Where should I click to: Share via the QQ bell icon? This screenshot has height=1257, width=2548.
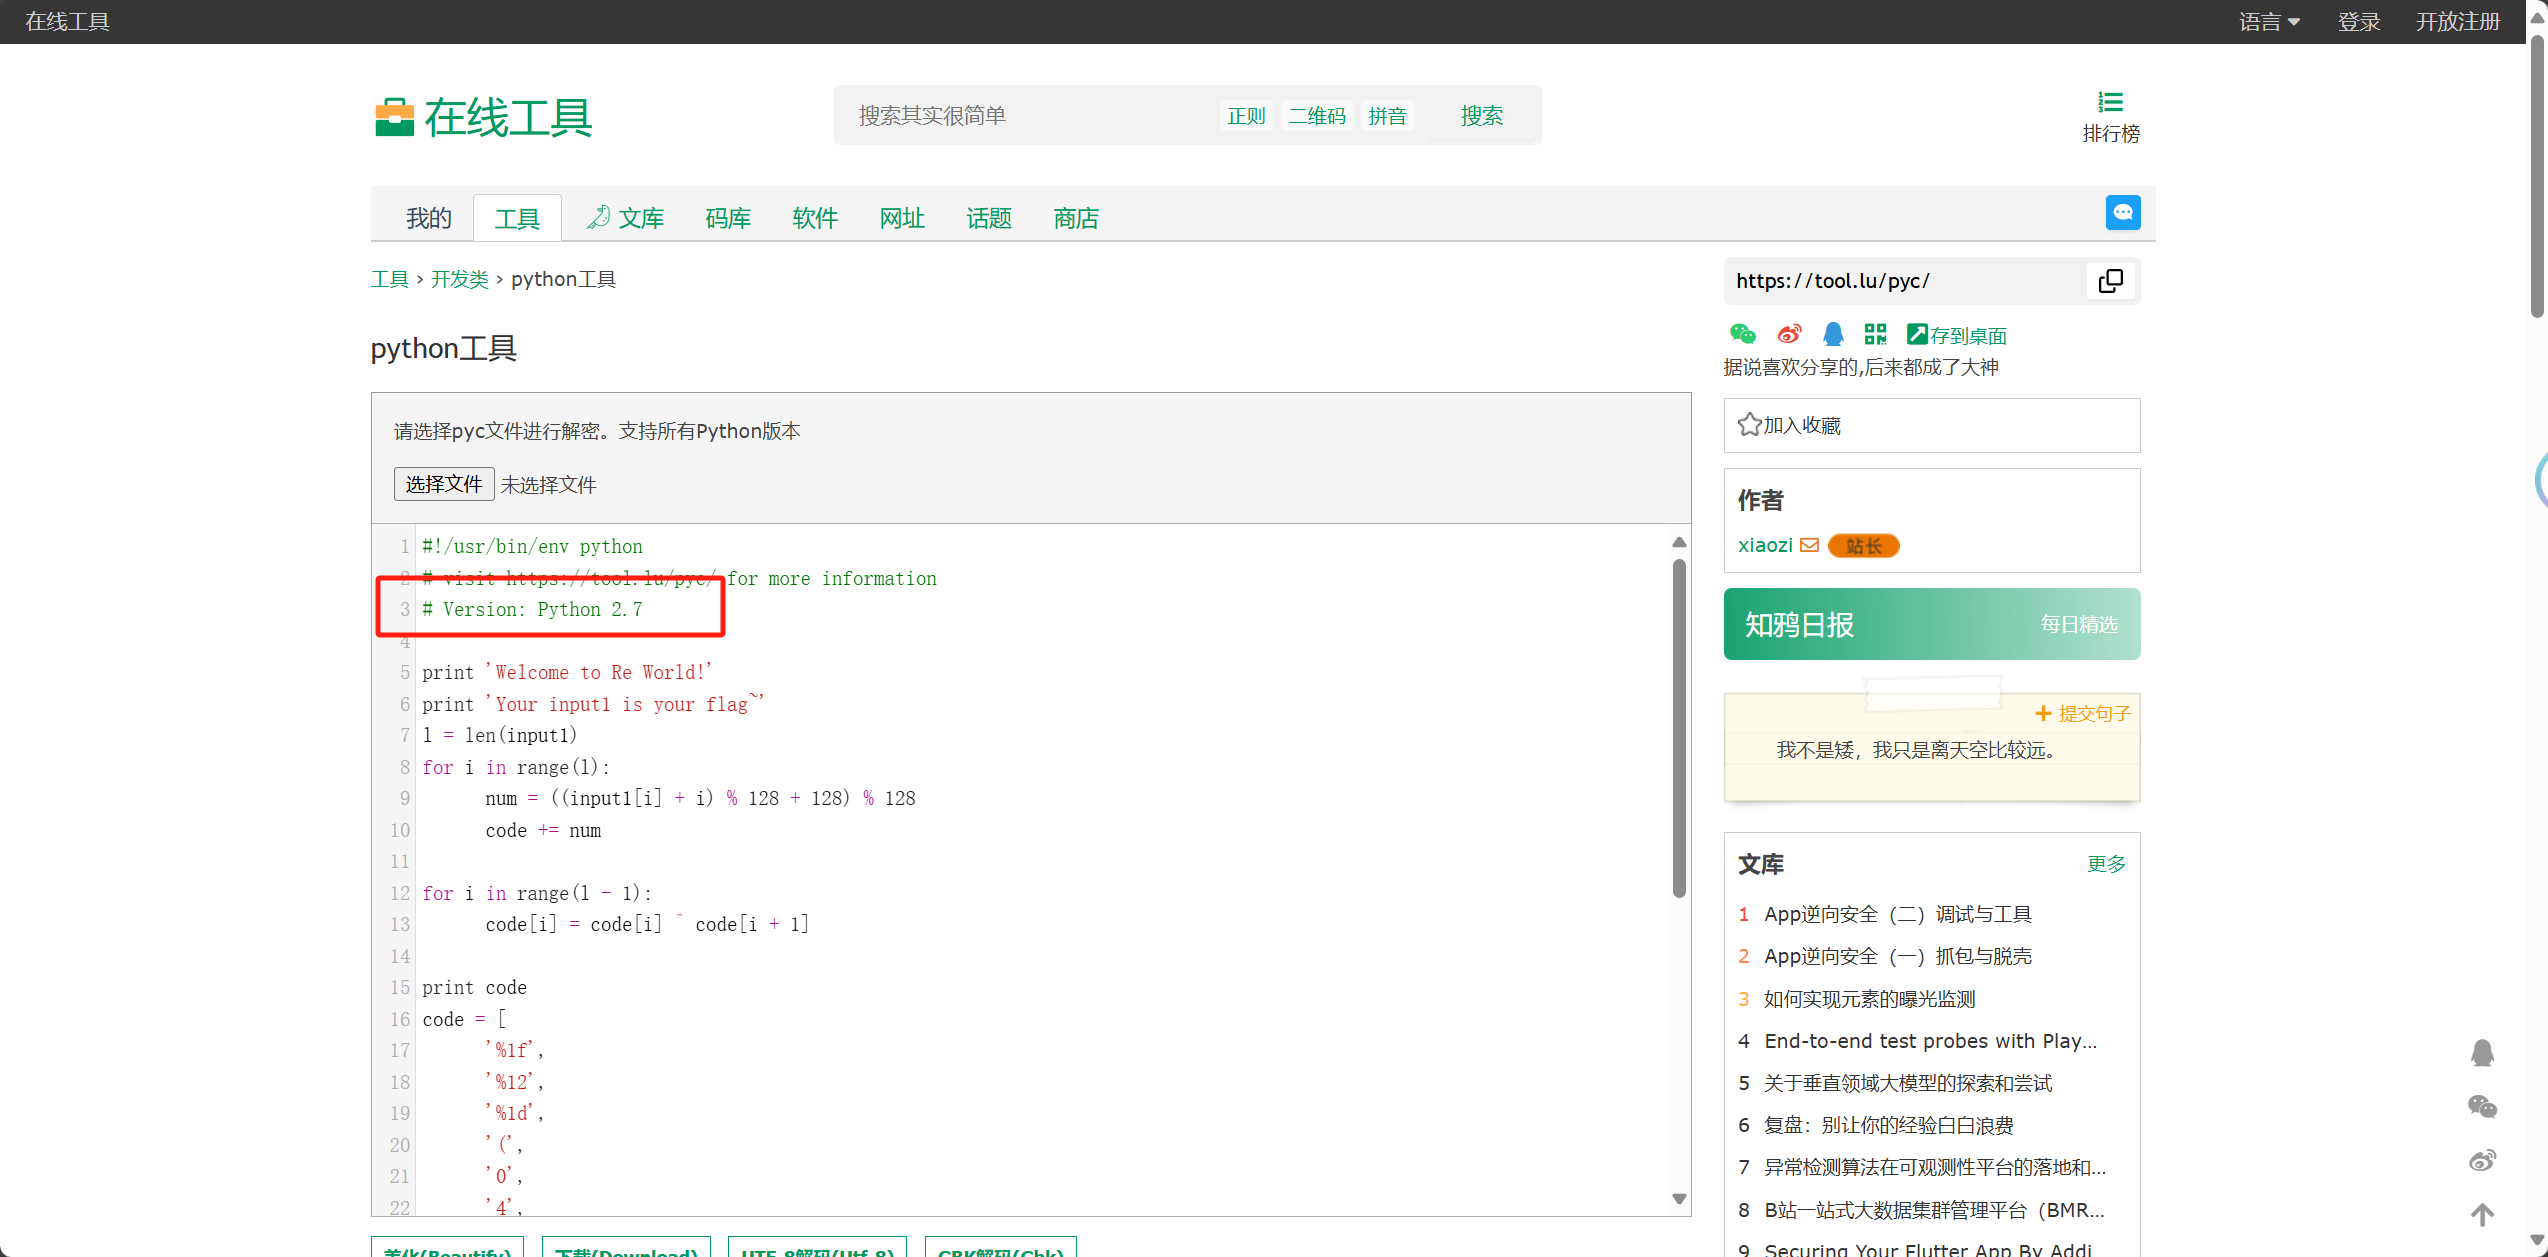[1832, 334]
